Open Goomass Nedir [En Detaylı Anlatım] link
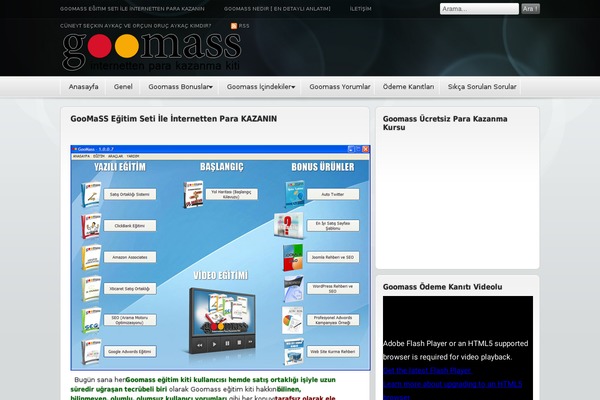 277,9
